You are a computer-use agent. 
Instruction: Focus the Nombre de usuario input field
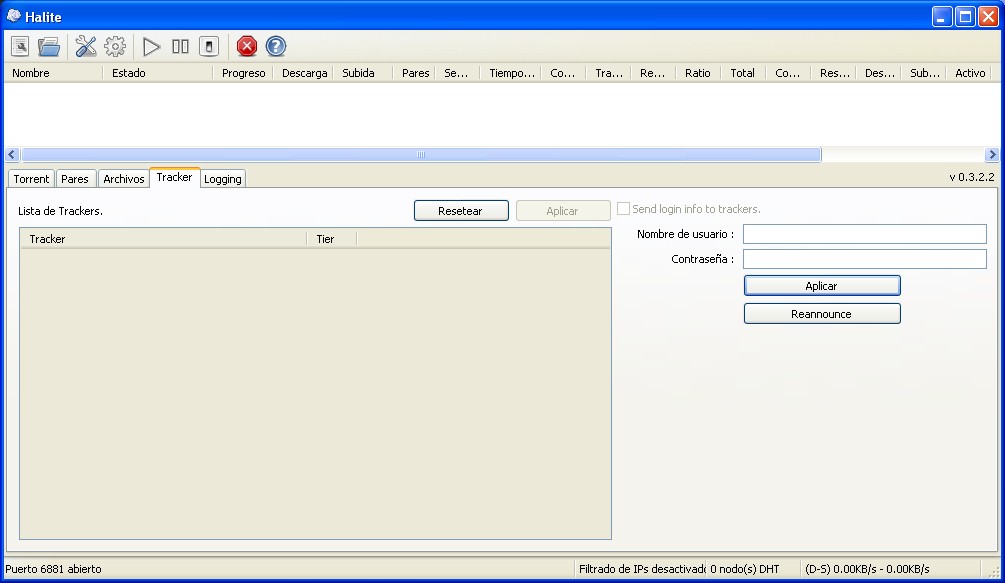pos(864,234)
